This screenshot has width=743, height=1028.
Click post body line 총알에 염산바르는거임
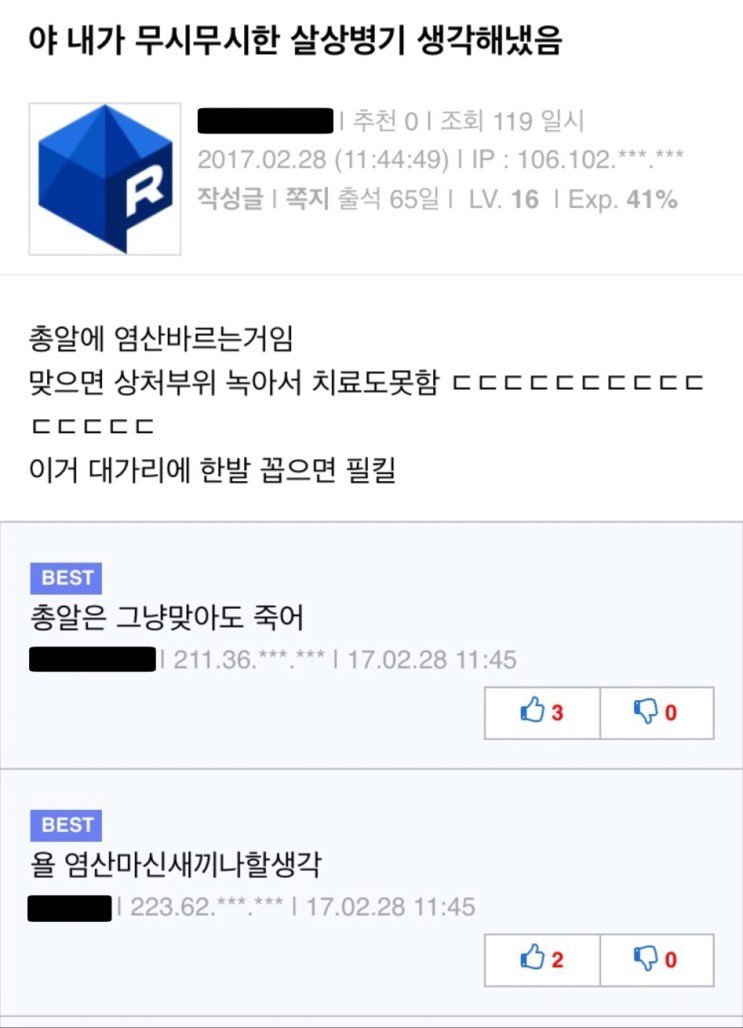[161, 338]
